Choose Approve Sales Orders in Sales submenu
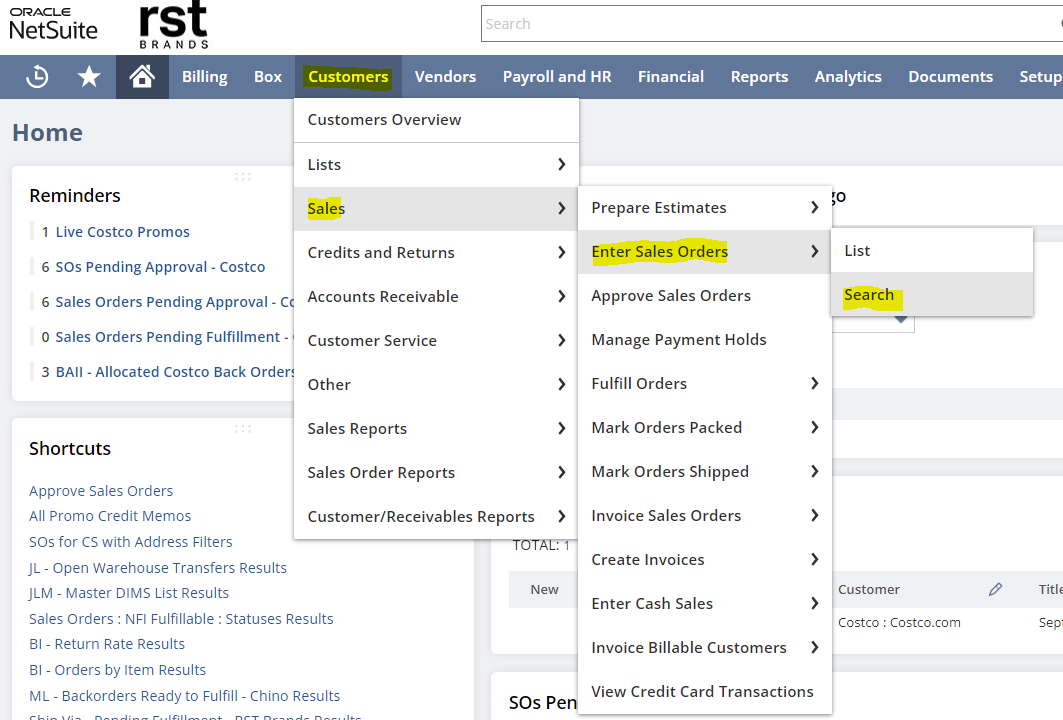 coord(705,296)
